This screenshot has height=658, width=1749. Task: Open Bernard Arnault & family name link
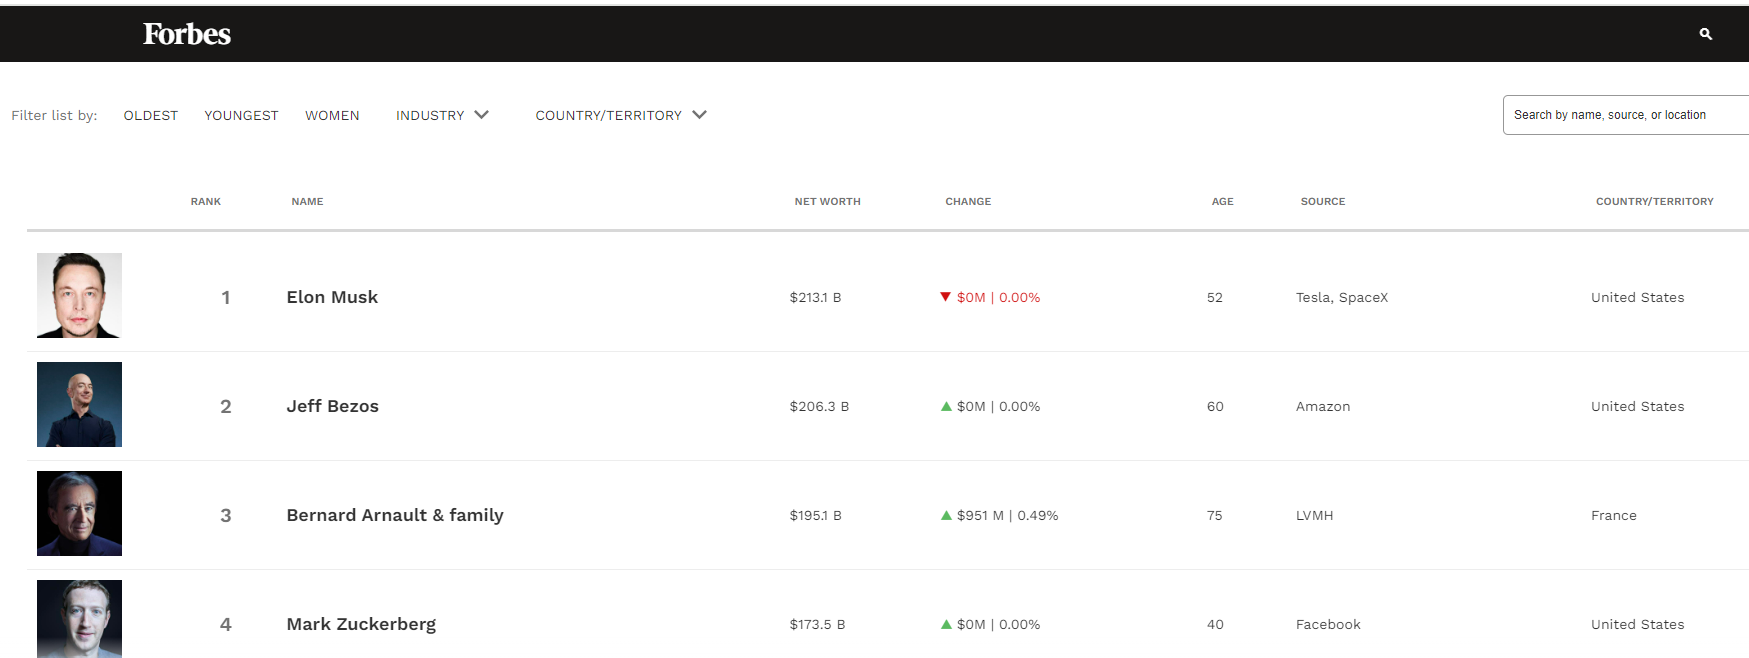(x=395, y=515)
